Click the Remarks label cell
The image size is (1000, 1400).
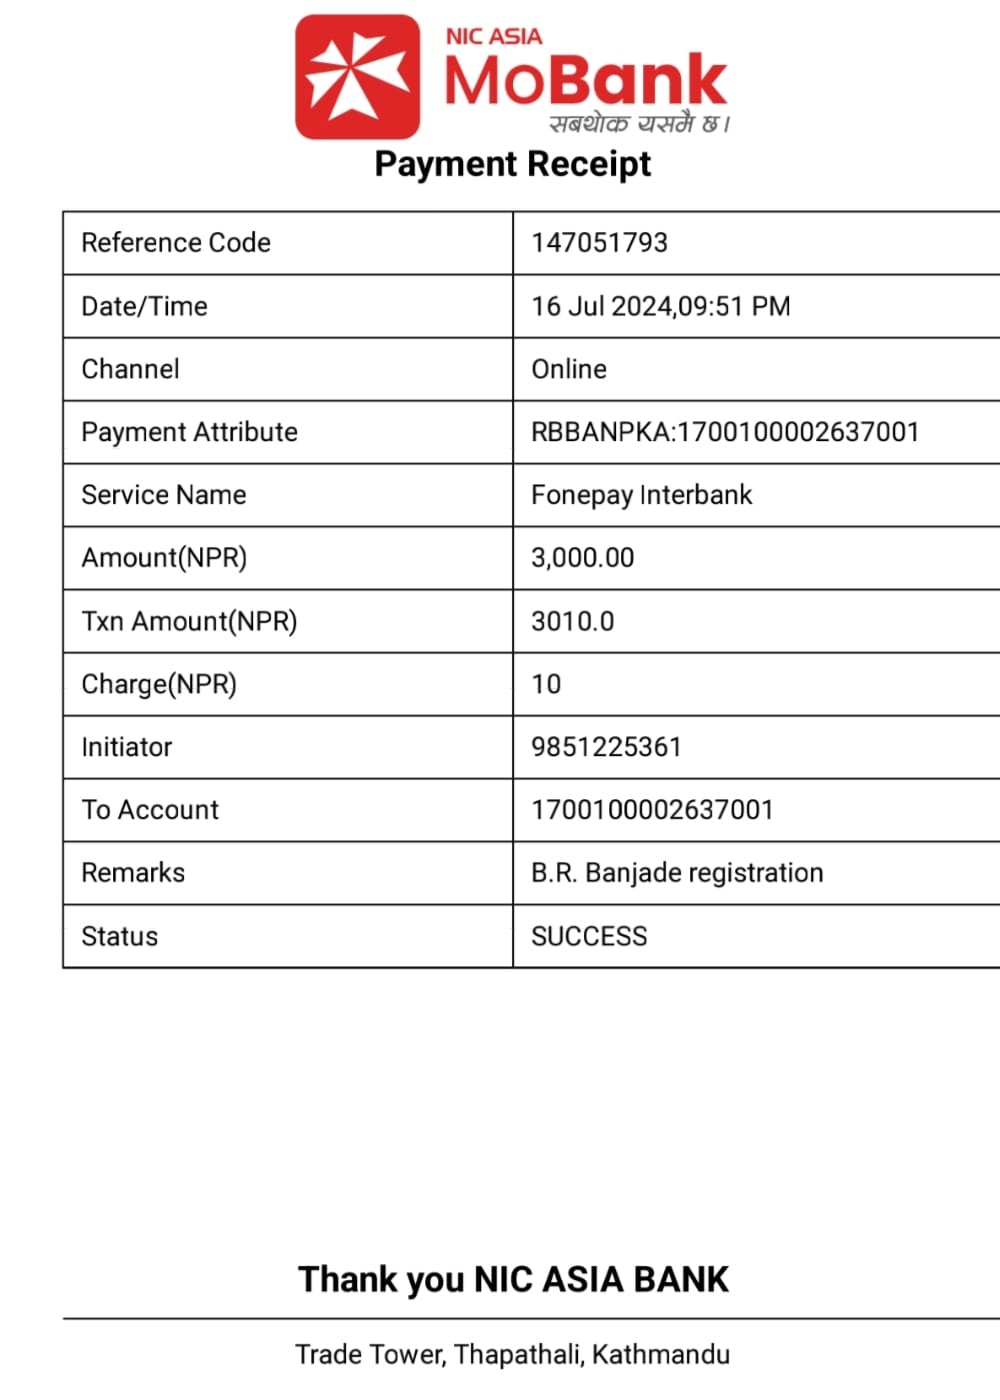[x=288, y=873]
